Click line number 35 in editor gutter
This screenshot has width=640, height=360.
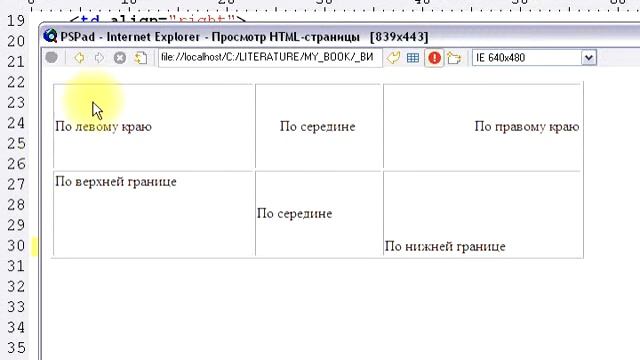[16, 348]
